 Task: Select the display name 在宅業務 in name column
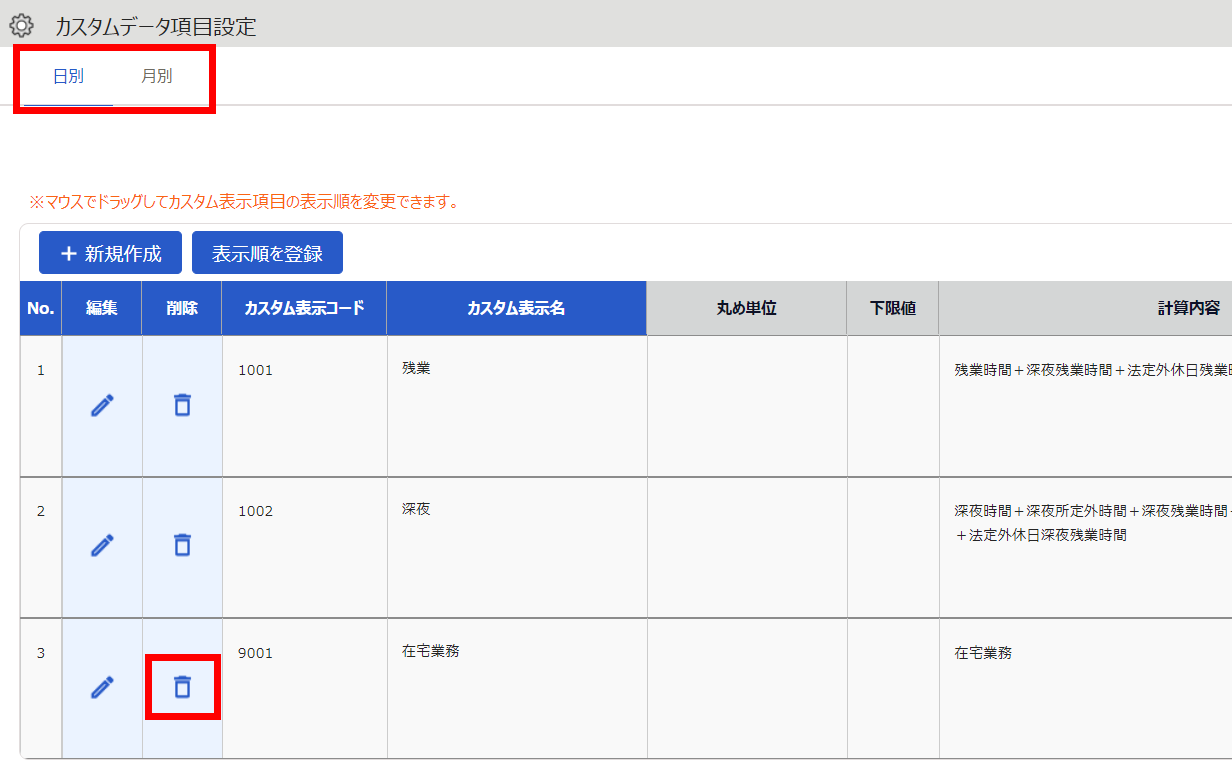pyautogui.click(x=431, y=651)
